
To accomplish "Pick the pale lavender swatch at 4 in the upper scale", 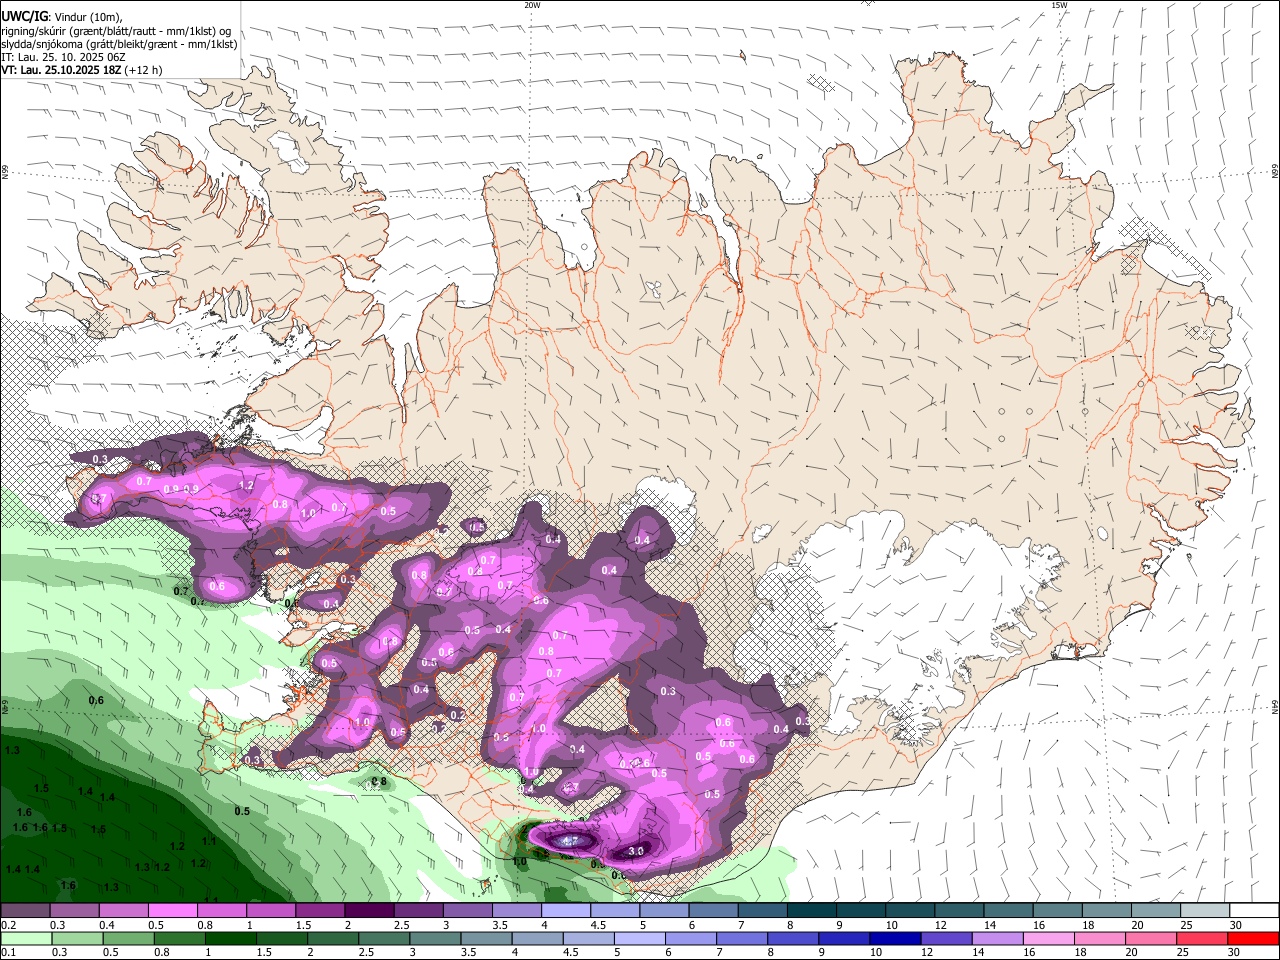I will tap(565, 910).
